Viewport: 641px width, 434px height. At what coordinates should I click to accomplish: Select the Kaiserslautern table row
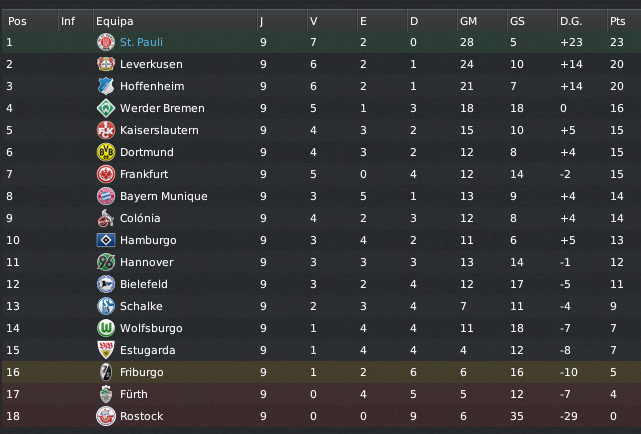[x=320, y=130]
